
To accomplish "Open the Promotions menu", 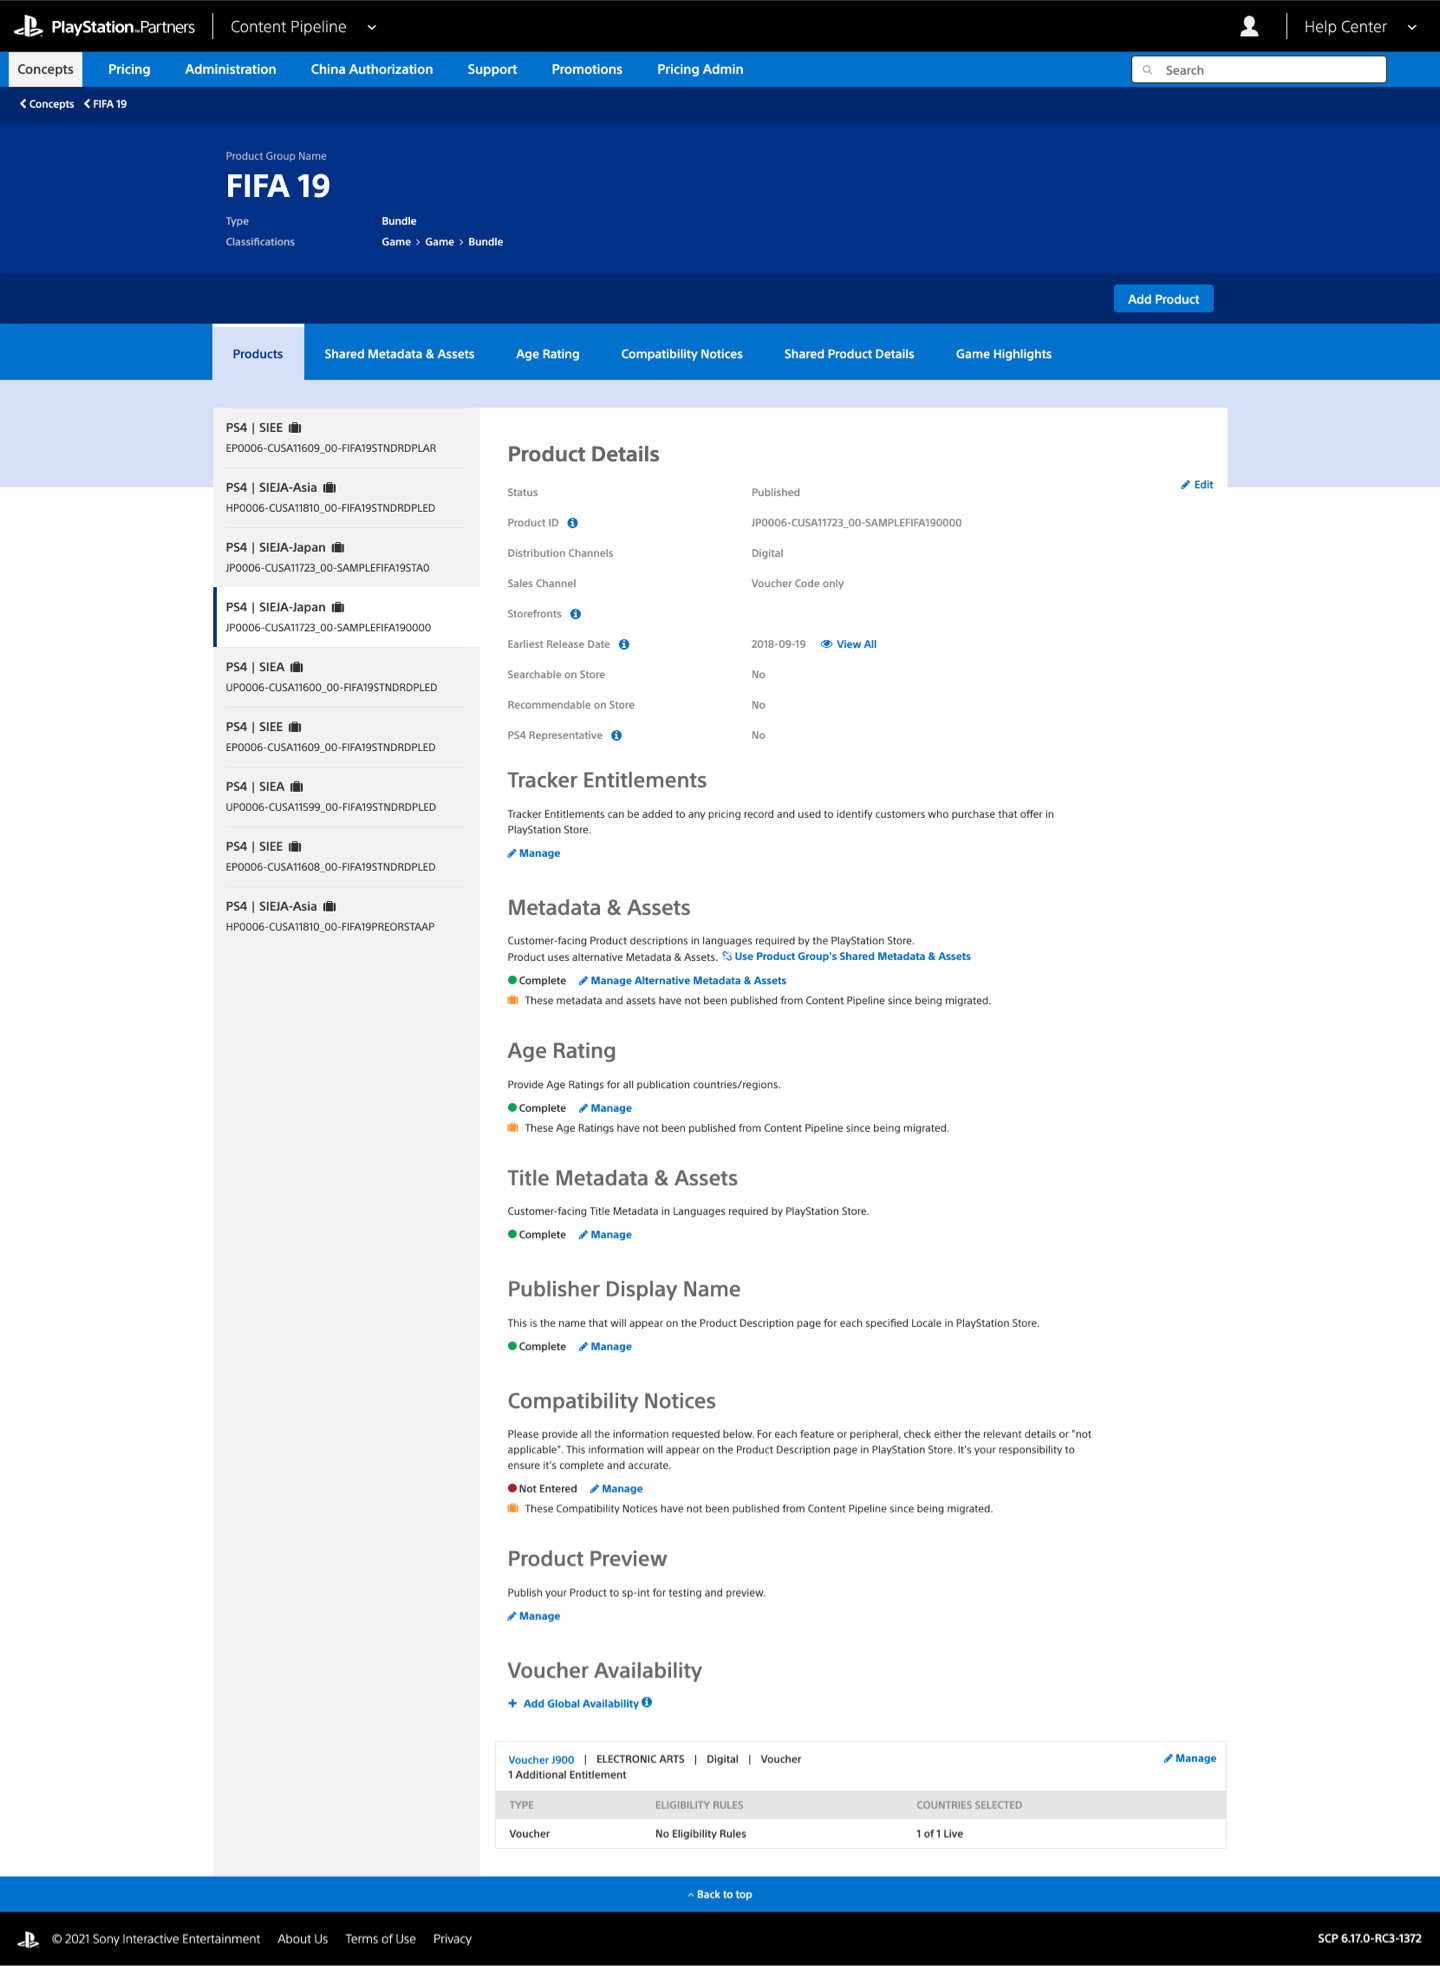I will click(587, 69).
